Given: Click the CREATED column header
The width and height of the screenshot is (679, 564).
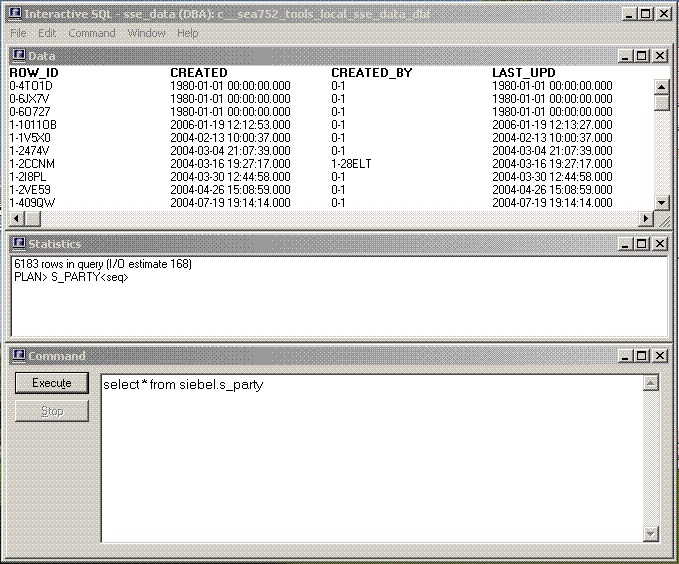Looking at the screenshot, I should pyautogui.click(x=198, y=72).
